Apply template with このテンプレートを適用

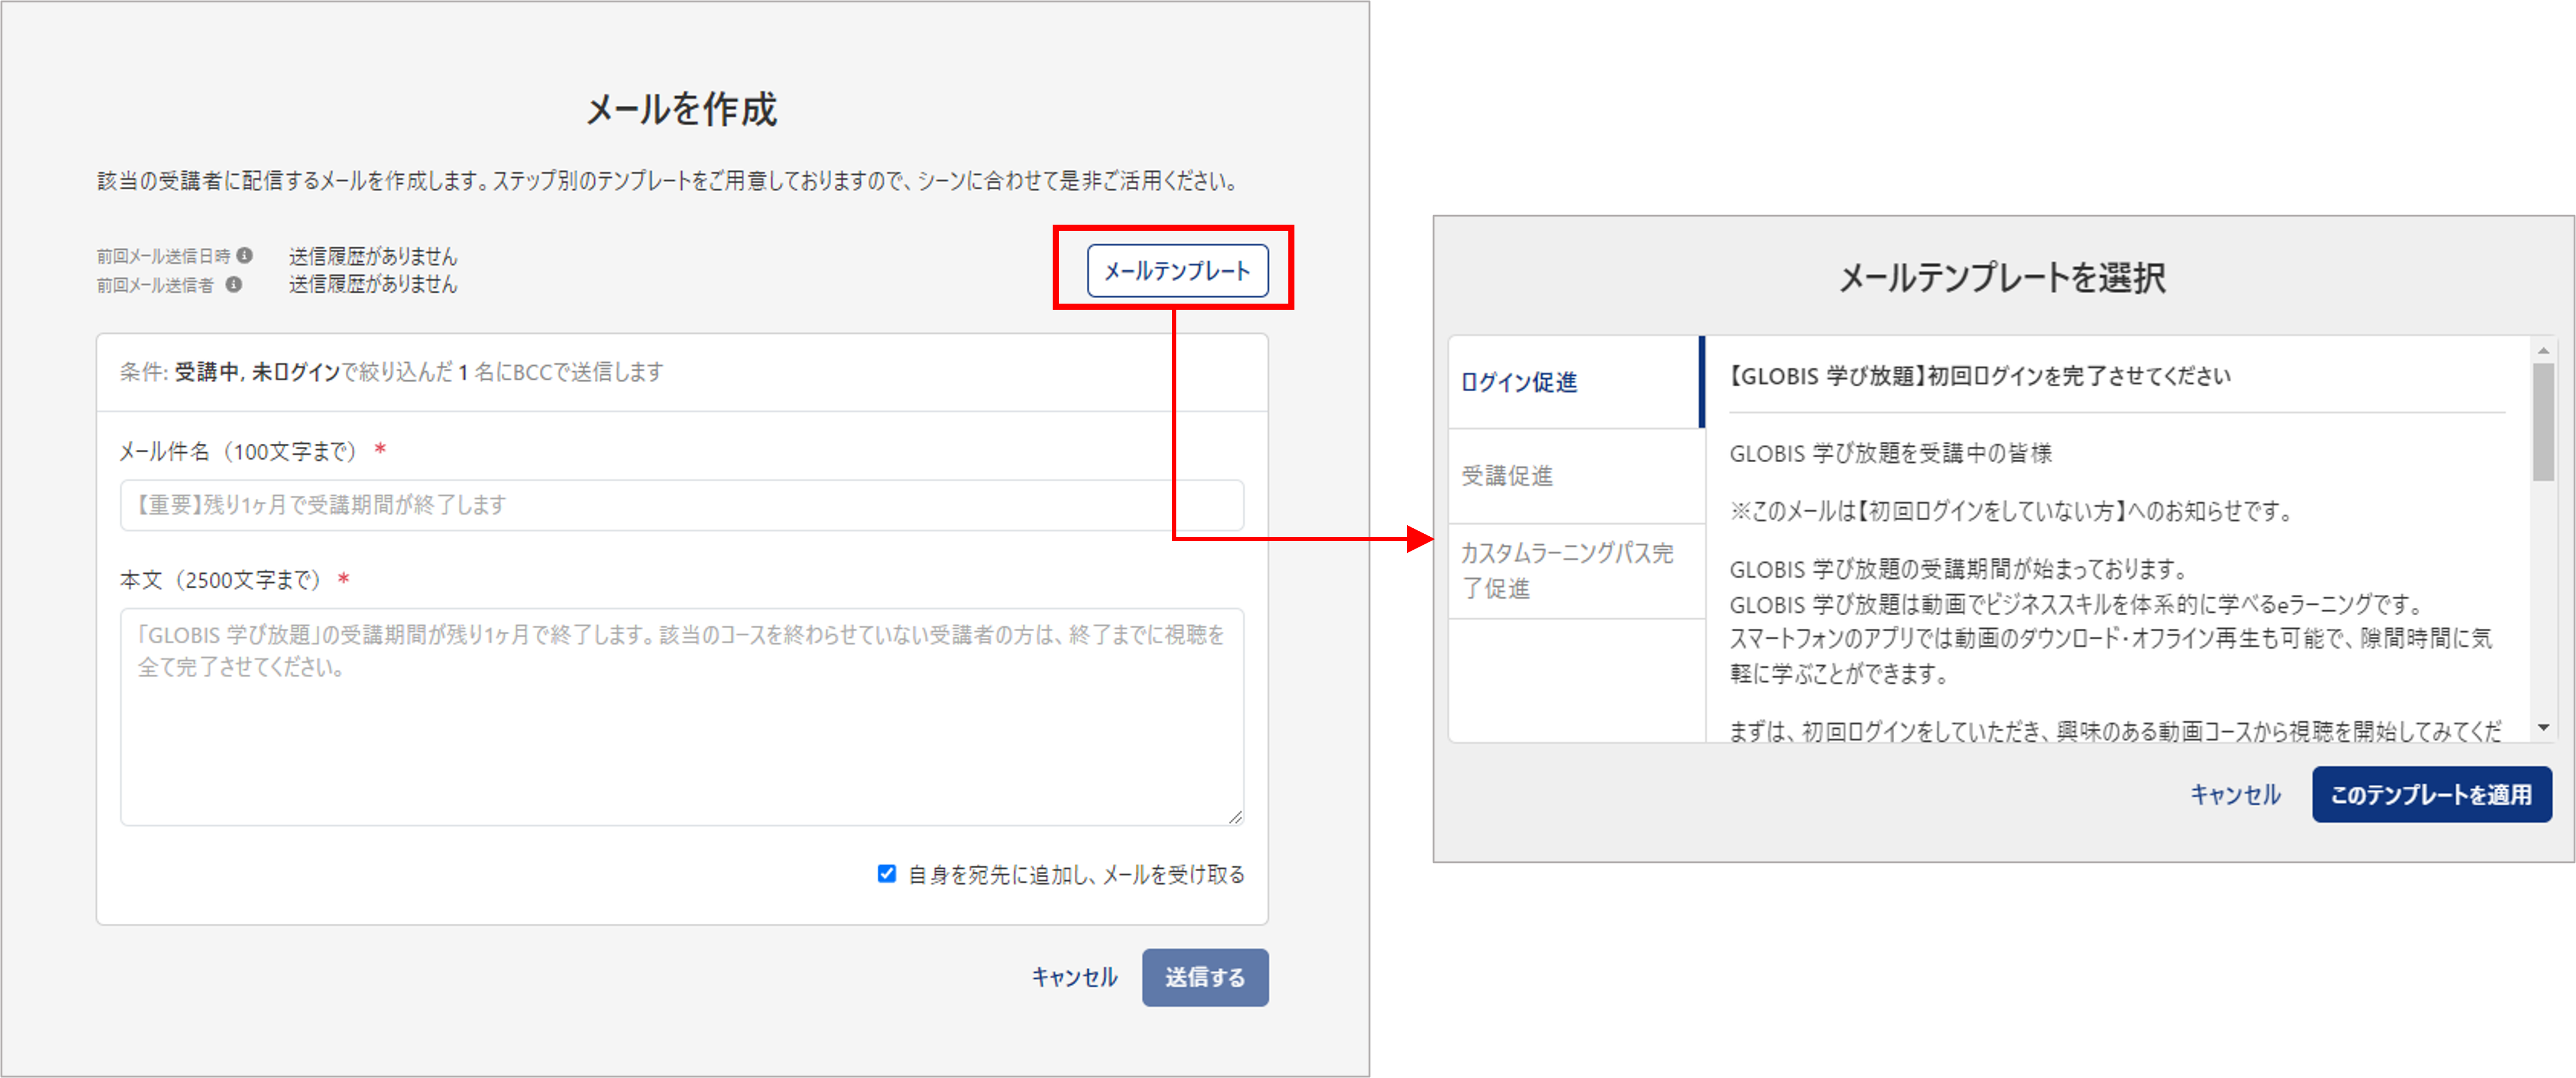pos(2431,794)
